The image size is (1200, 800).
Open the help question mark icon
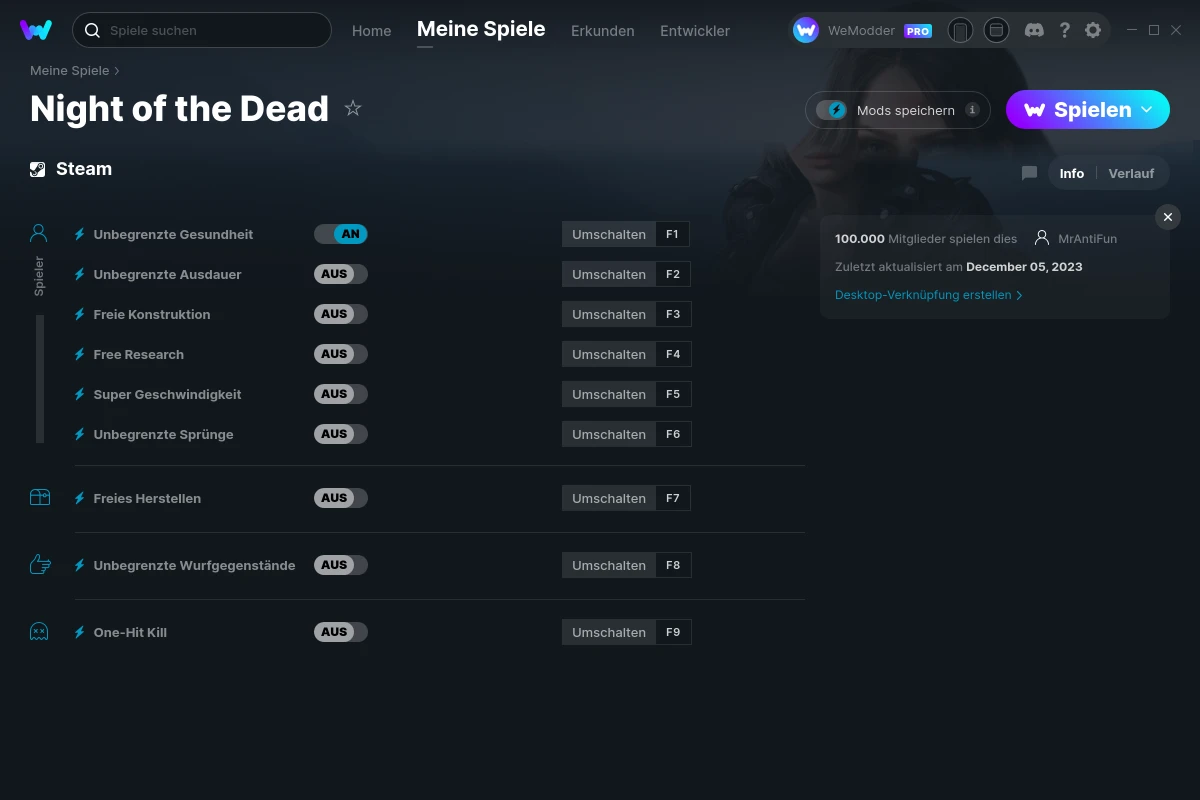tap(1065, 30)
